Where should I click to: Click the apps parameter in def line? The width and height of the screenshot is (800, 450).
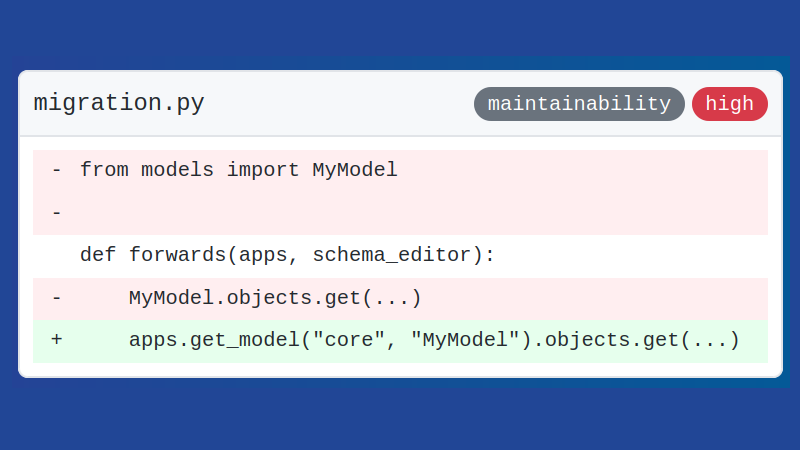click(x=263, y=256)
